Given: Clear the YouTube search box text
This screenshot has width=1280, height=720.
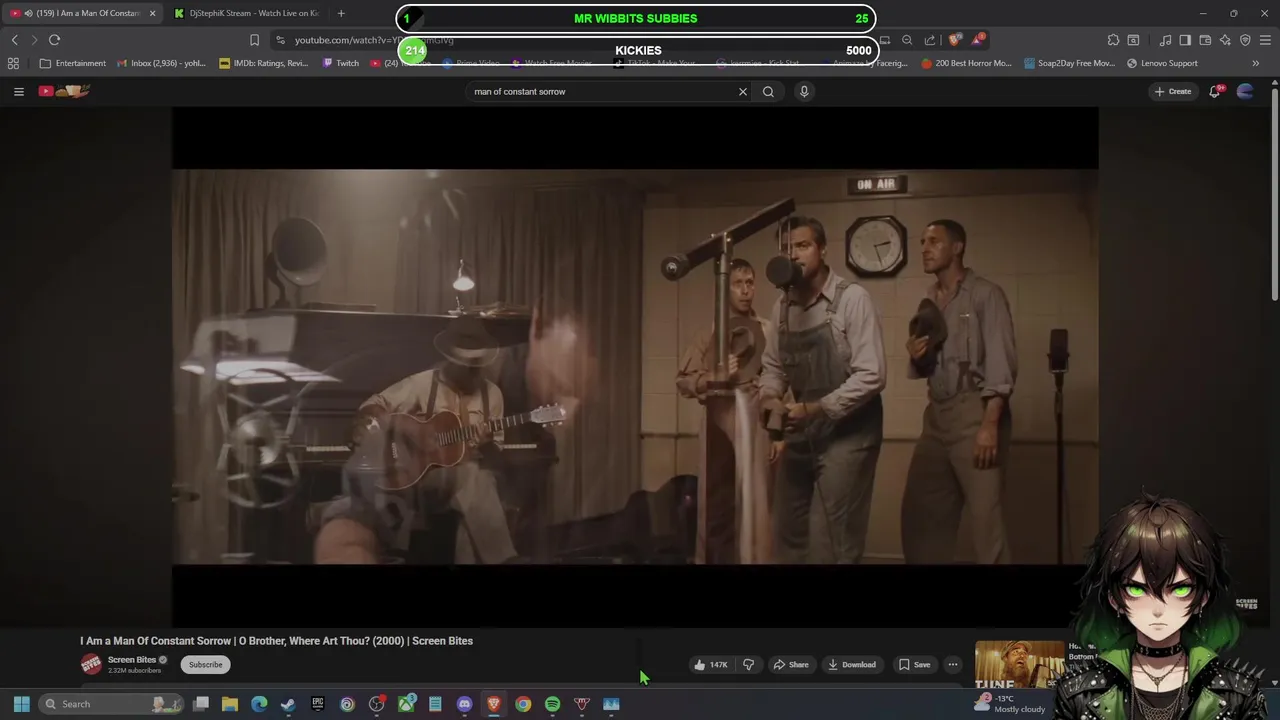Looking at the screenshot, I should [x=742, y=91].
